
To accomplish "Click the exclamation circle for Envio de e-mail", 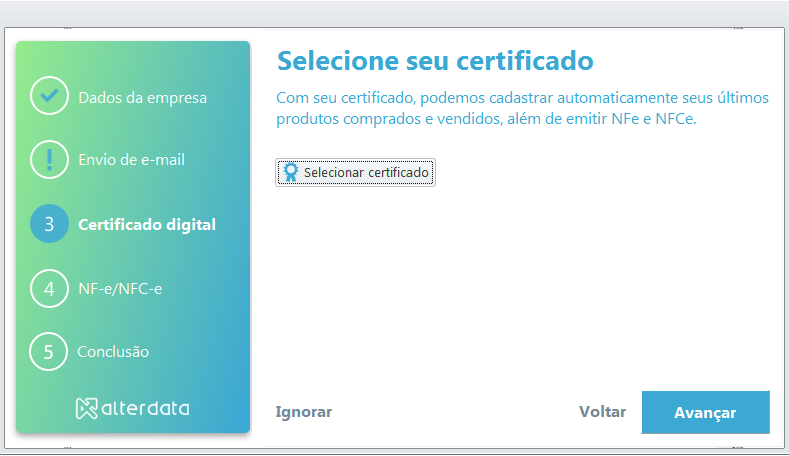I will (x=49, y=160).
